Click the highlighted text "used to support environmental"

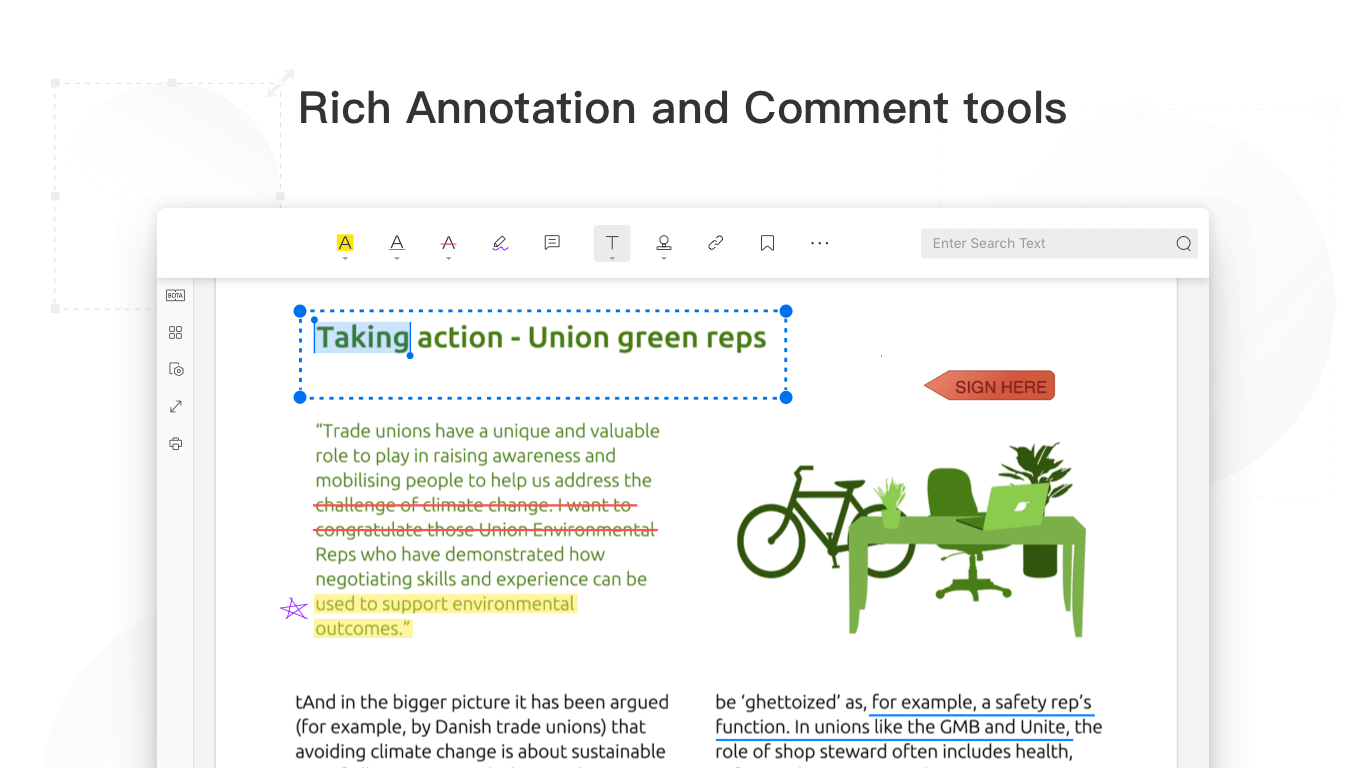point(445,604)
